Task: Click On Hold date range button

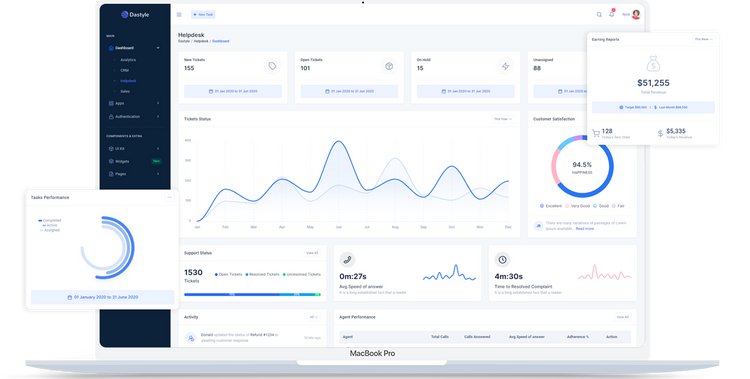Action: [466, 91]
